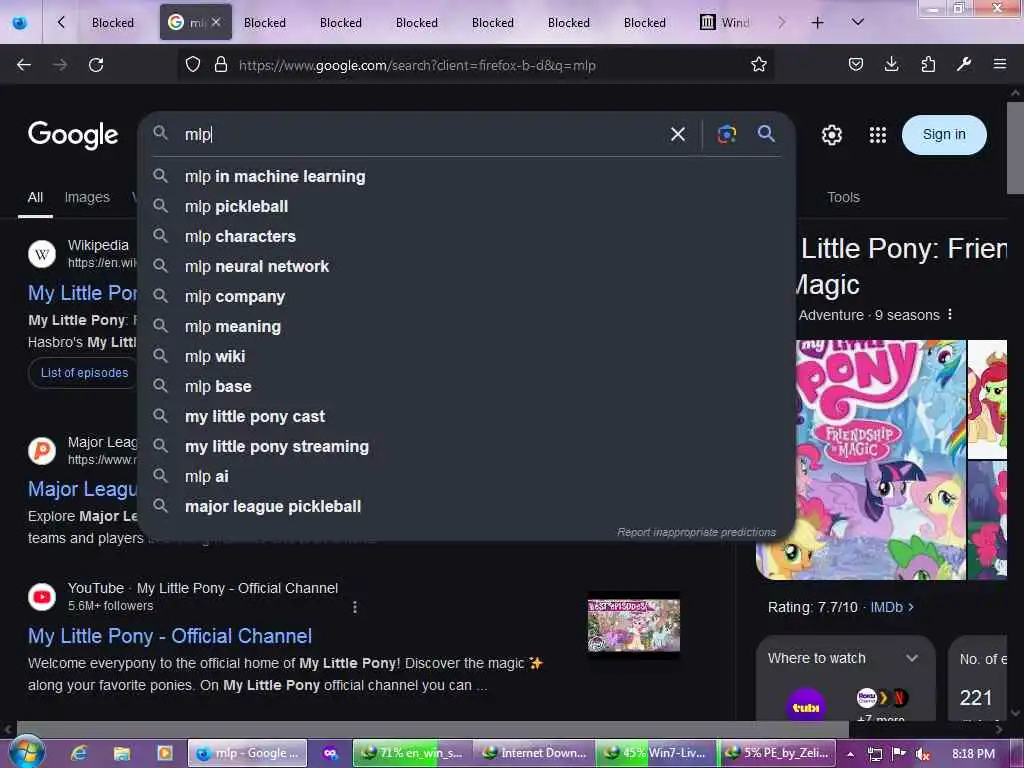Image resolution: width=1024 pixels, height=768 pixels.
Task: Switch to the Wind browser tab
Action: click(726, 23)
